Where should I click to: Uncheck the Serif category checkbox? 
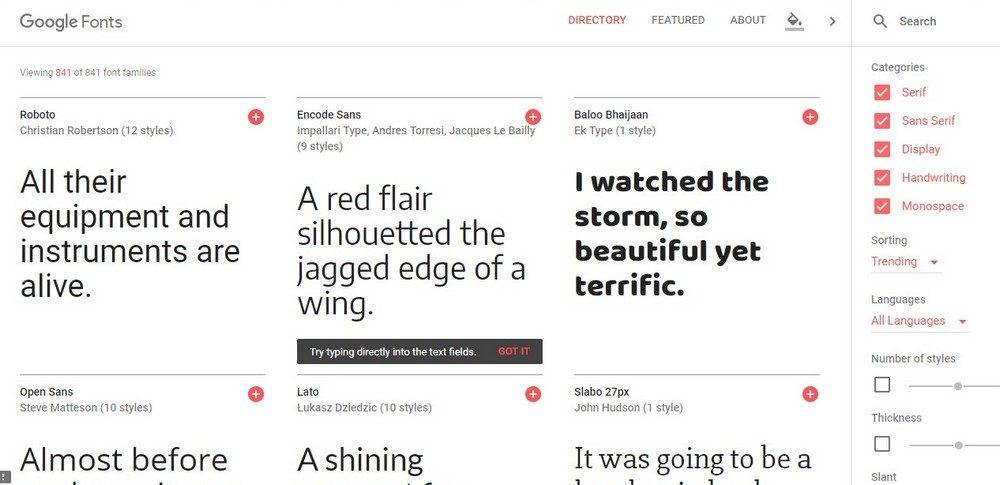coord(882,93)
